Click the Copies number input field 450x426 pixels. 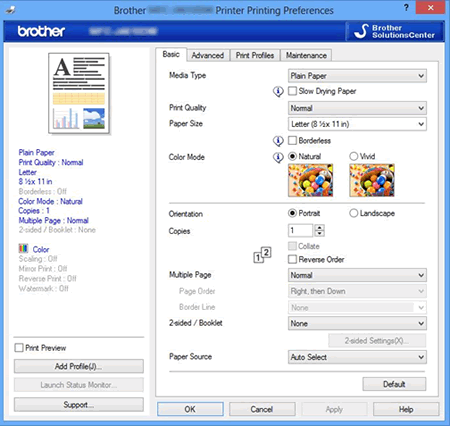pyautogui.click(x=300, y=230)
